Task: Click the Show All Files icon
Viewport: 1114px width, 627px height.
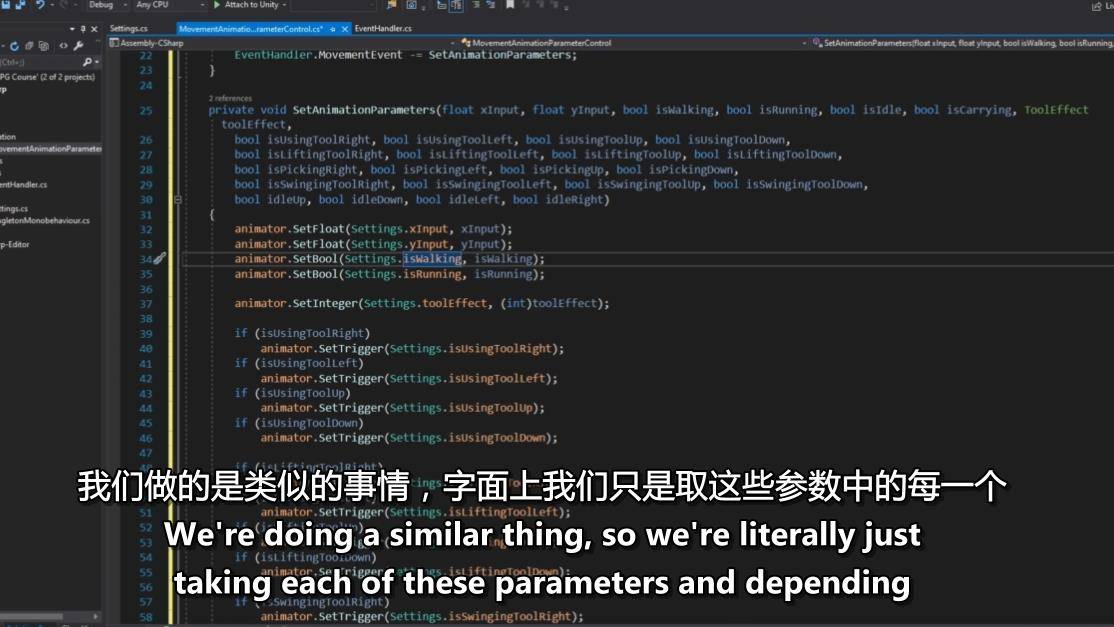Action: click(44, 46)
